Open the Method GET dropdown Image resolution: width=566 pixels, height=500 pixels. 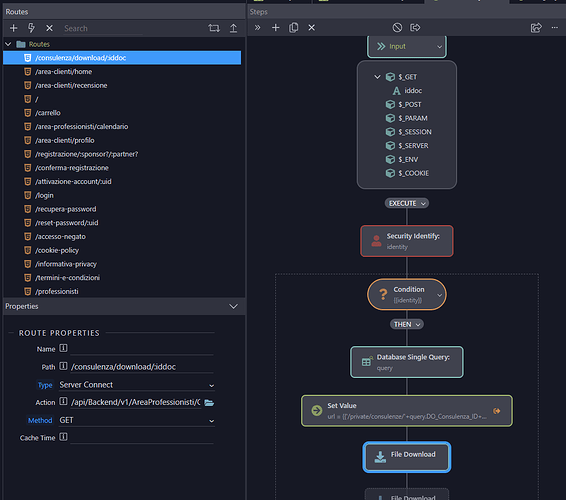[x=137, y=420]
